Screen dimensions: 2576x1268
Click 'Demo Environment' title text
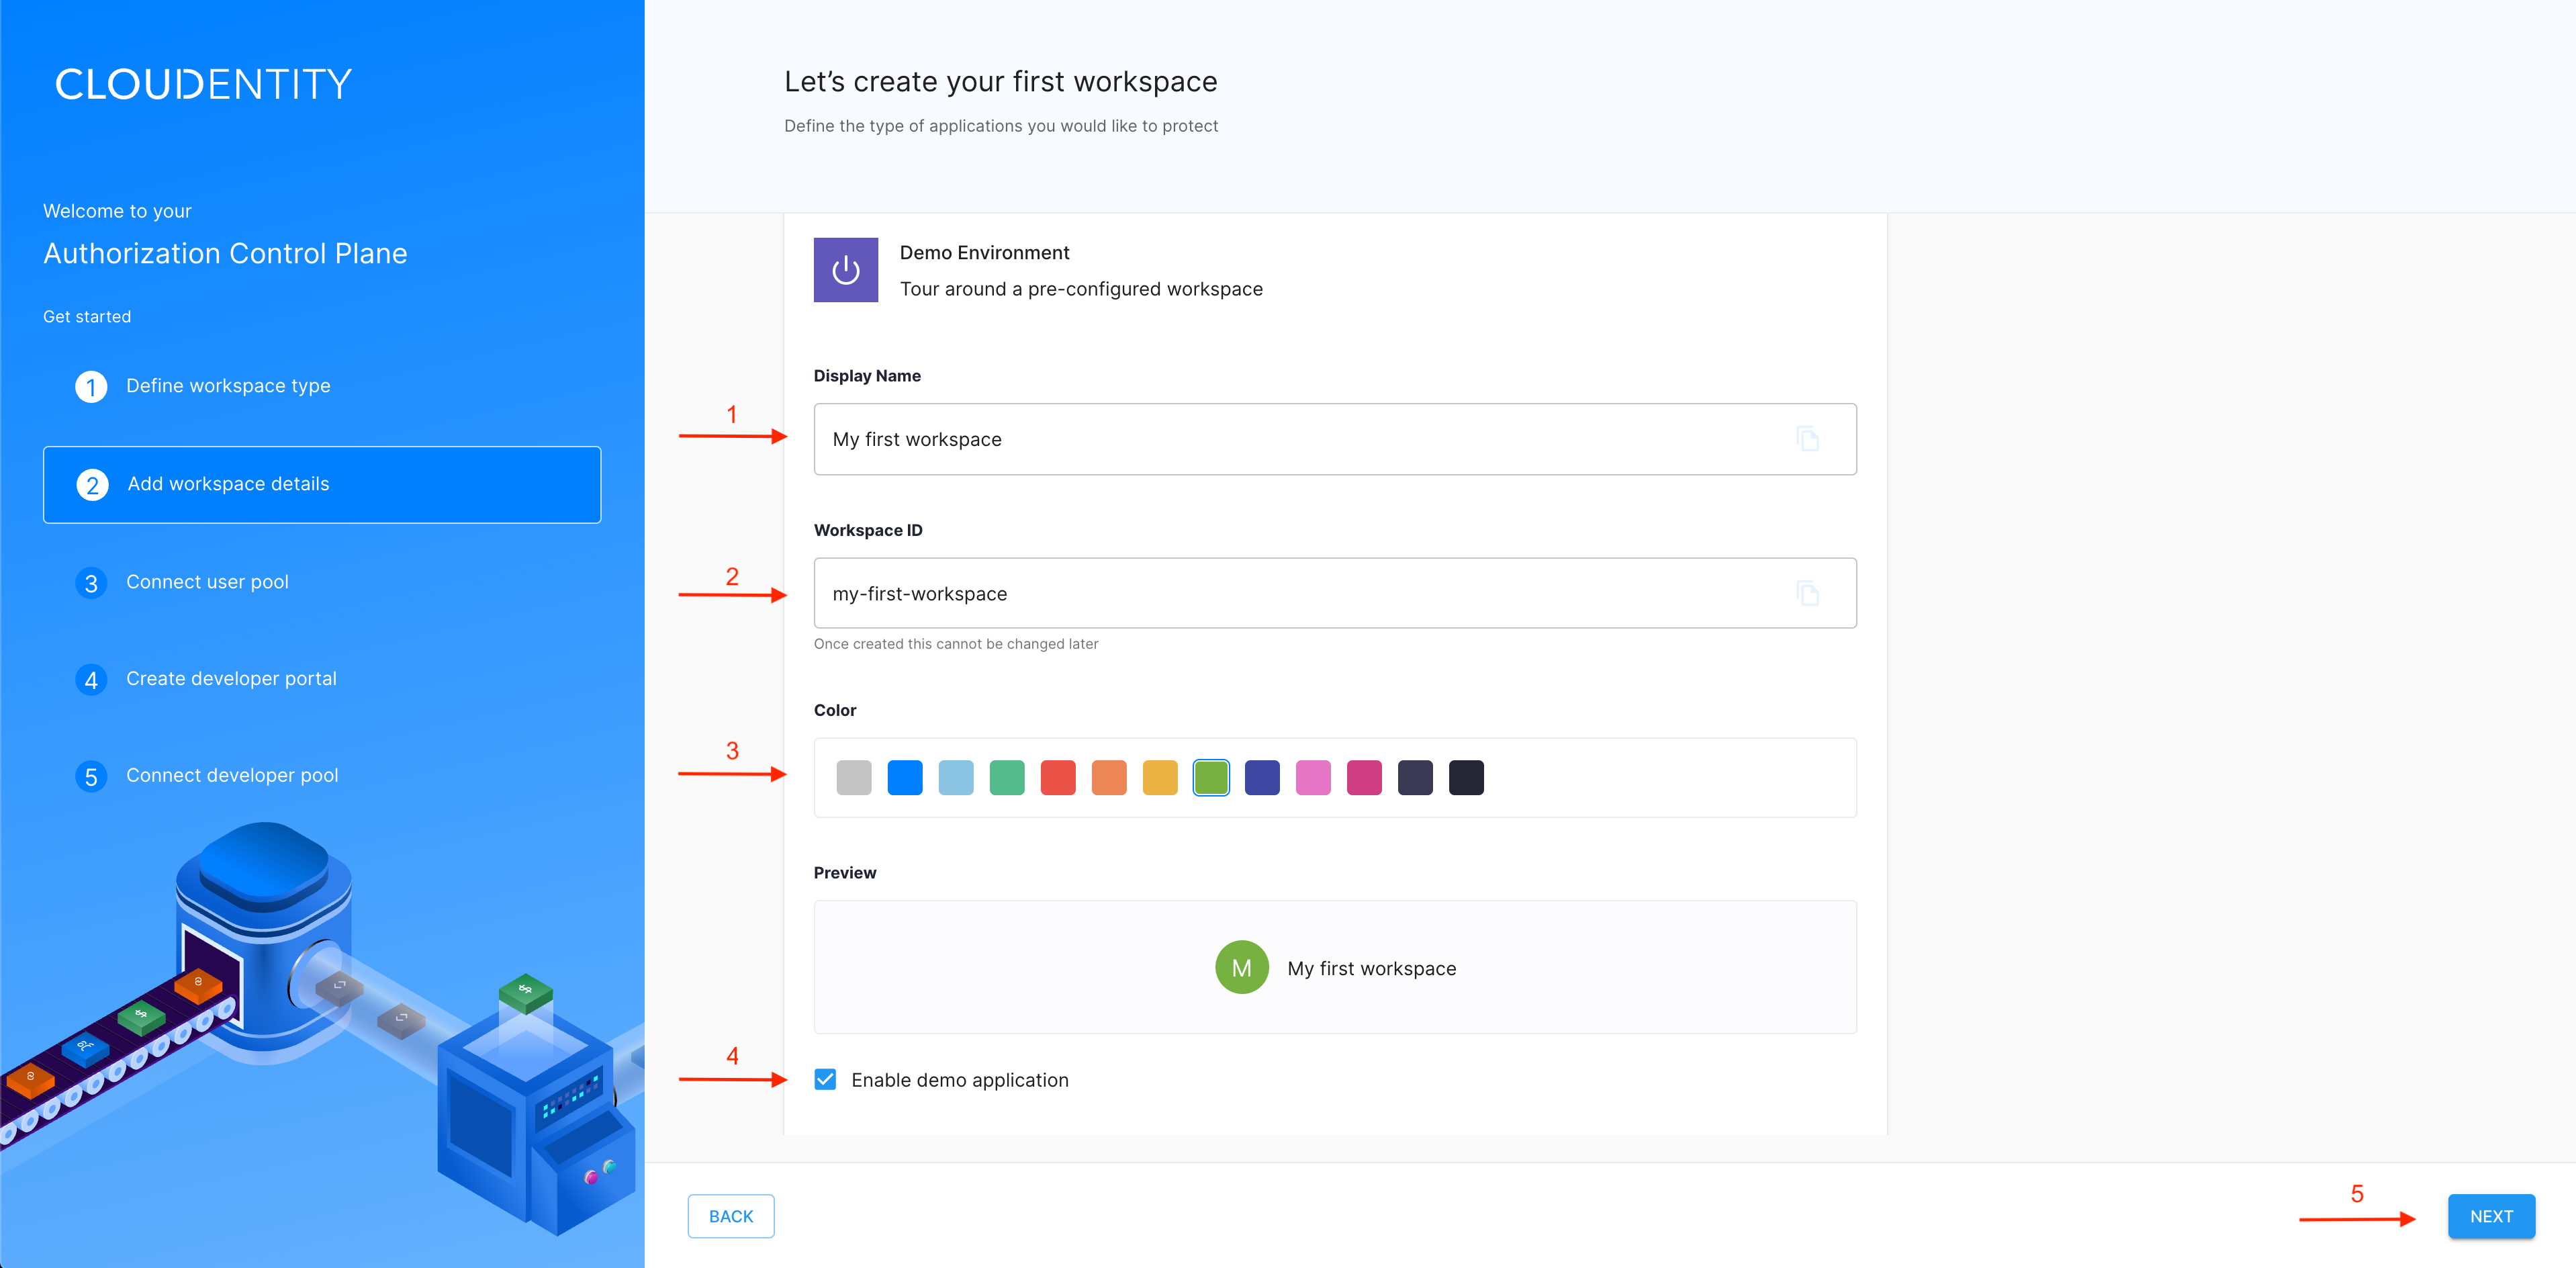tap(984, 252)
